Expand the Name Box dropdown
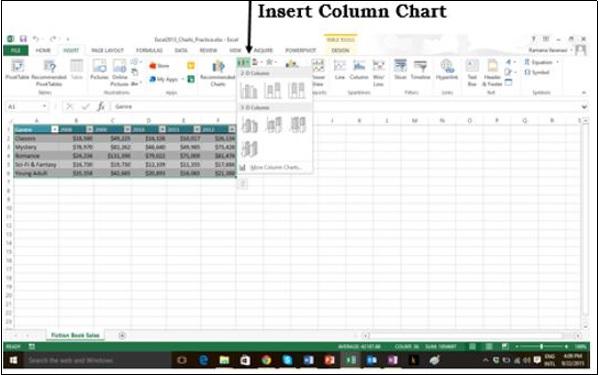This screenshot has height=375, width=599. click(44, 107)
